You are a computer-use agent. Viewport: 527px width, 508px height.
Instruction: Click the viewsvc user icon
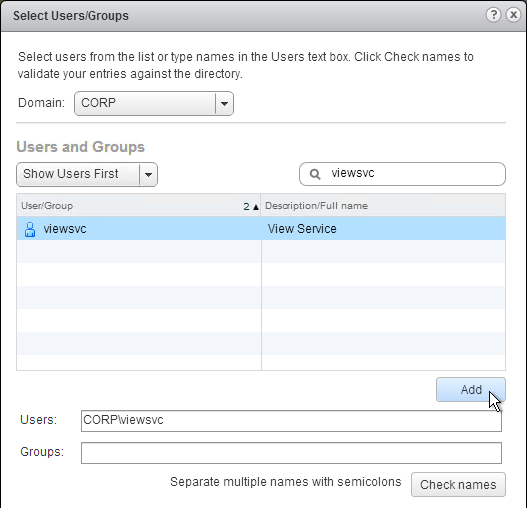tap(30, 229)
